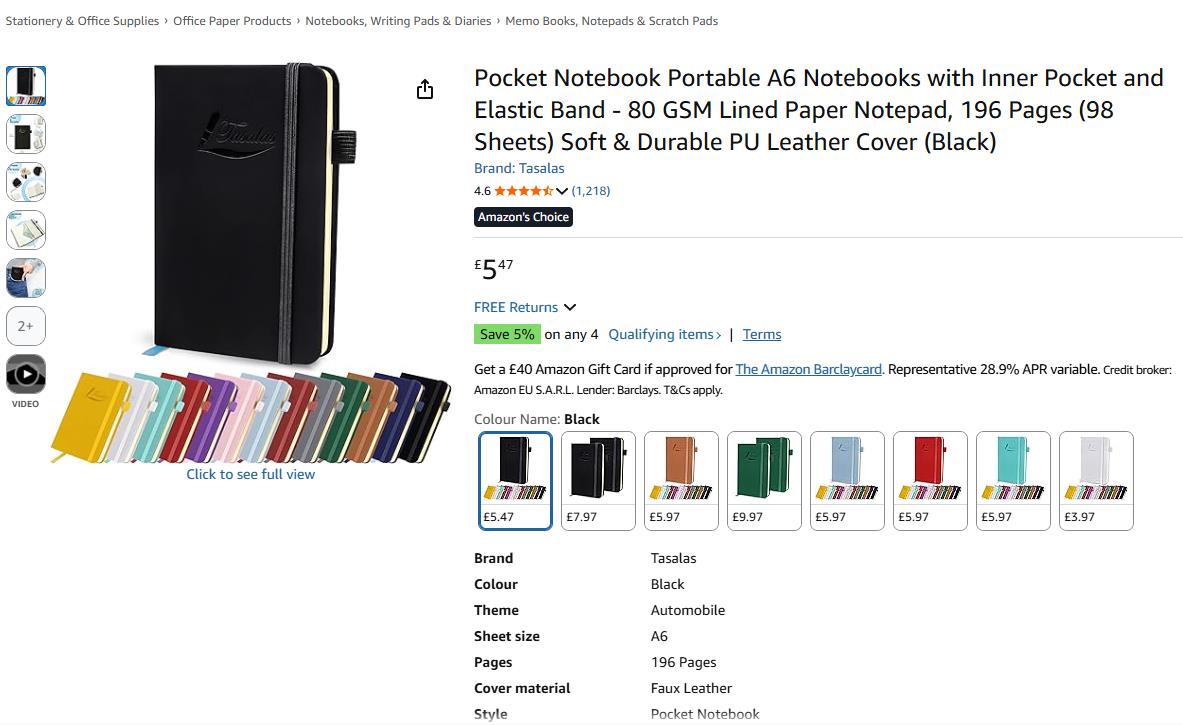Choose the teal notebook colour swatch
The image size is (1183, 725).
tap(1013, 480)
